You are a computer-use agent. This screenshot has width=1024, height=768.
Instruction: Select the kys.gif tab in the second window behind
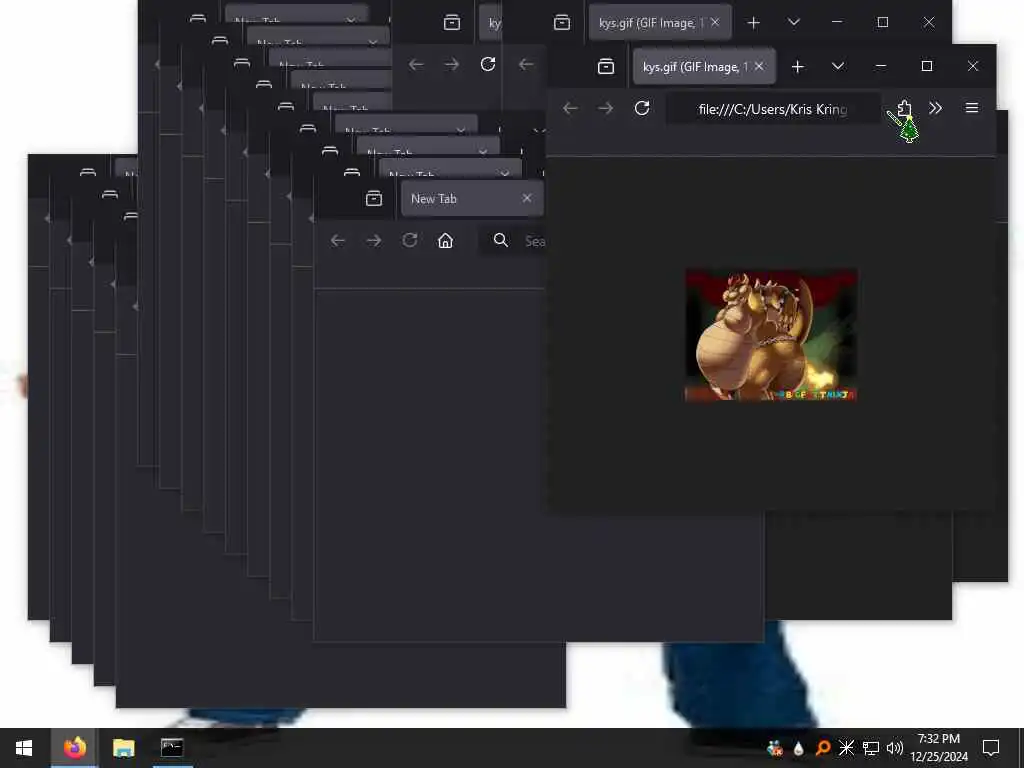660,23
